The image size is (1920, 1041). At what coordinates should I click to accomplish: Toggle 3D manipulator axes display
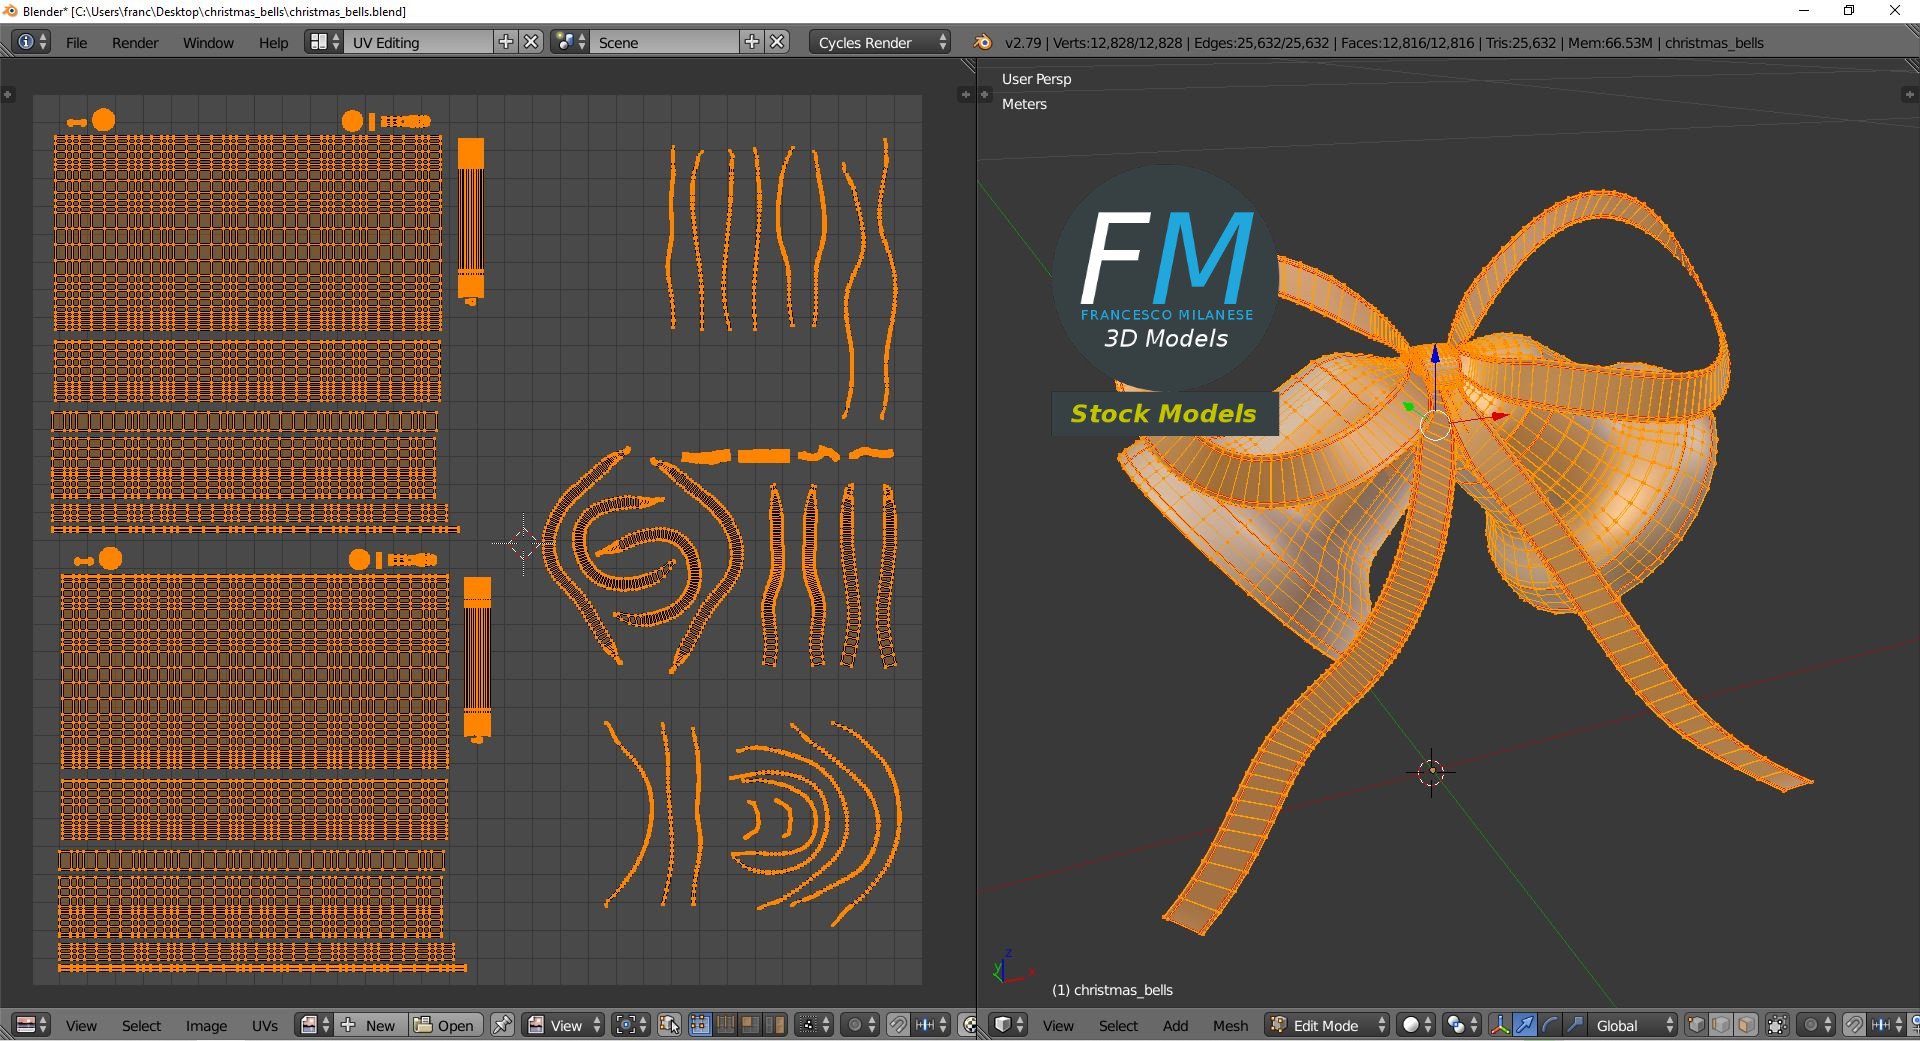coord(1500,1025)
